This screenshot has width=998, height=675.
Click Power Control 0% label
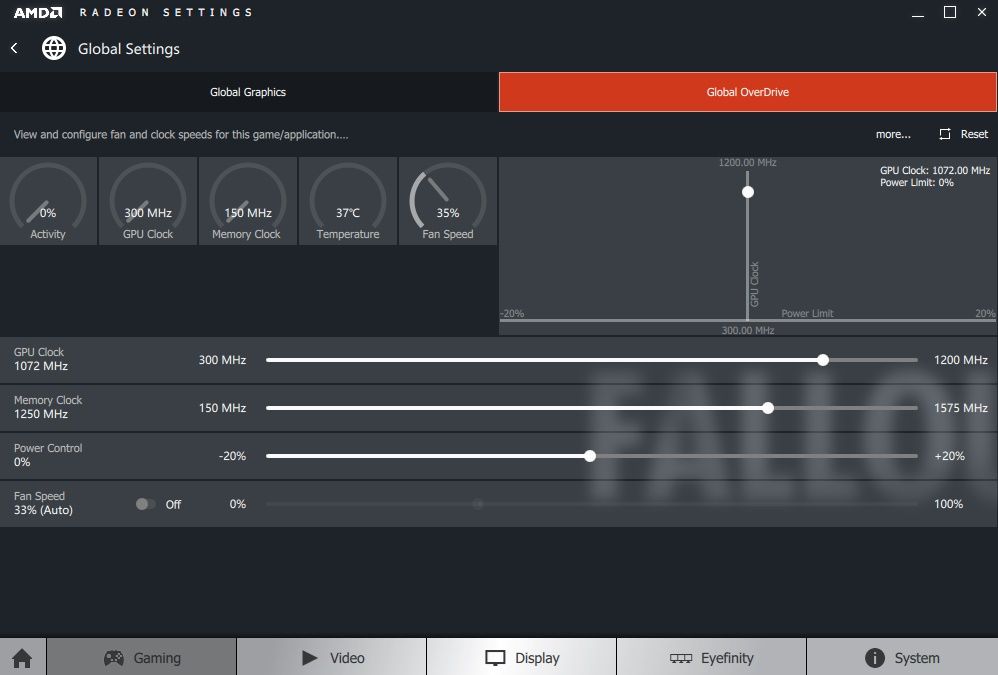click(x=48, y=455)
